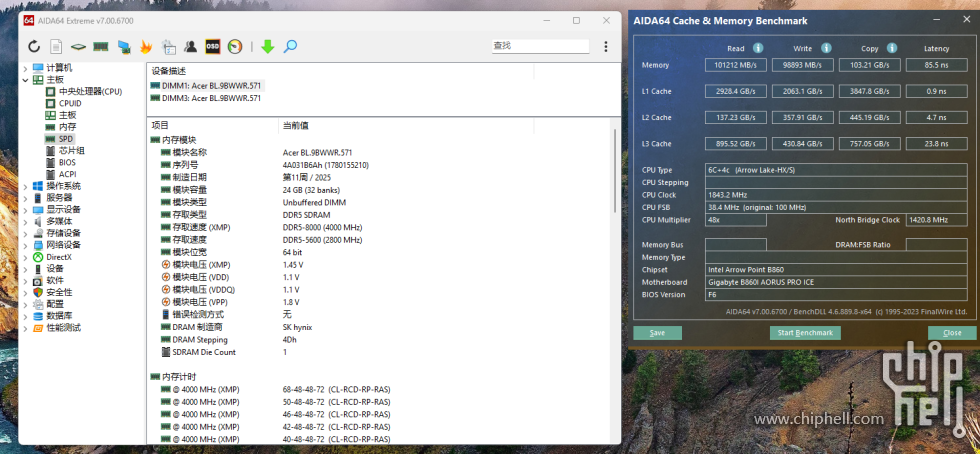Click the speedometer gauge benchmark icon

click(235, 46)
